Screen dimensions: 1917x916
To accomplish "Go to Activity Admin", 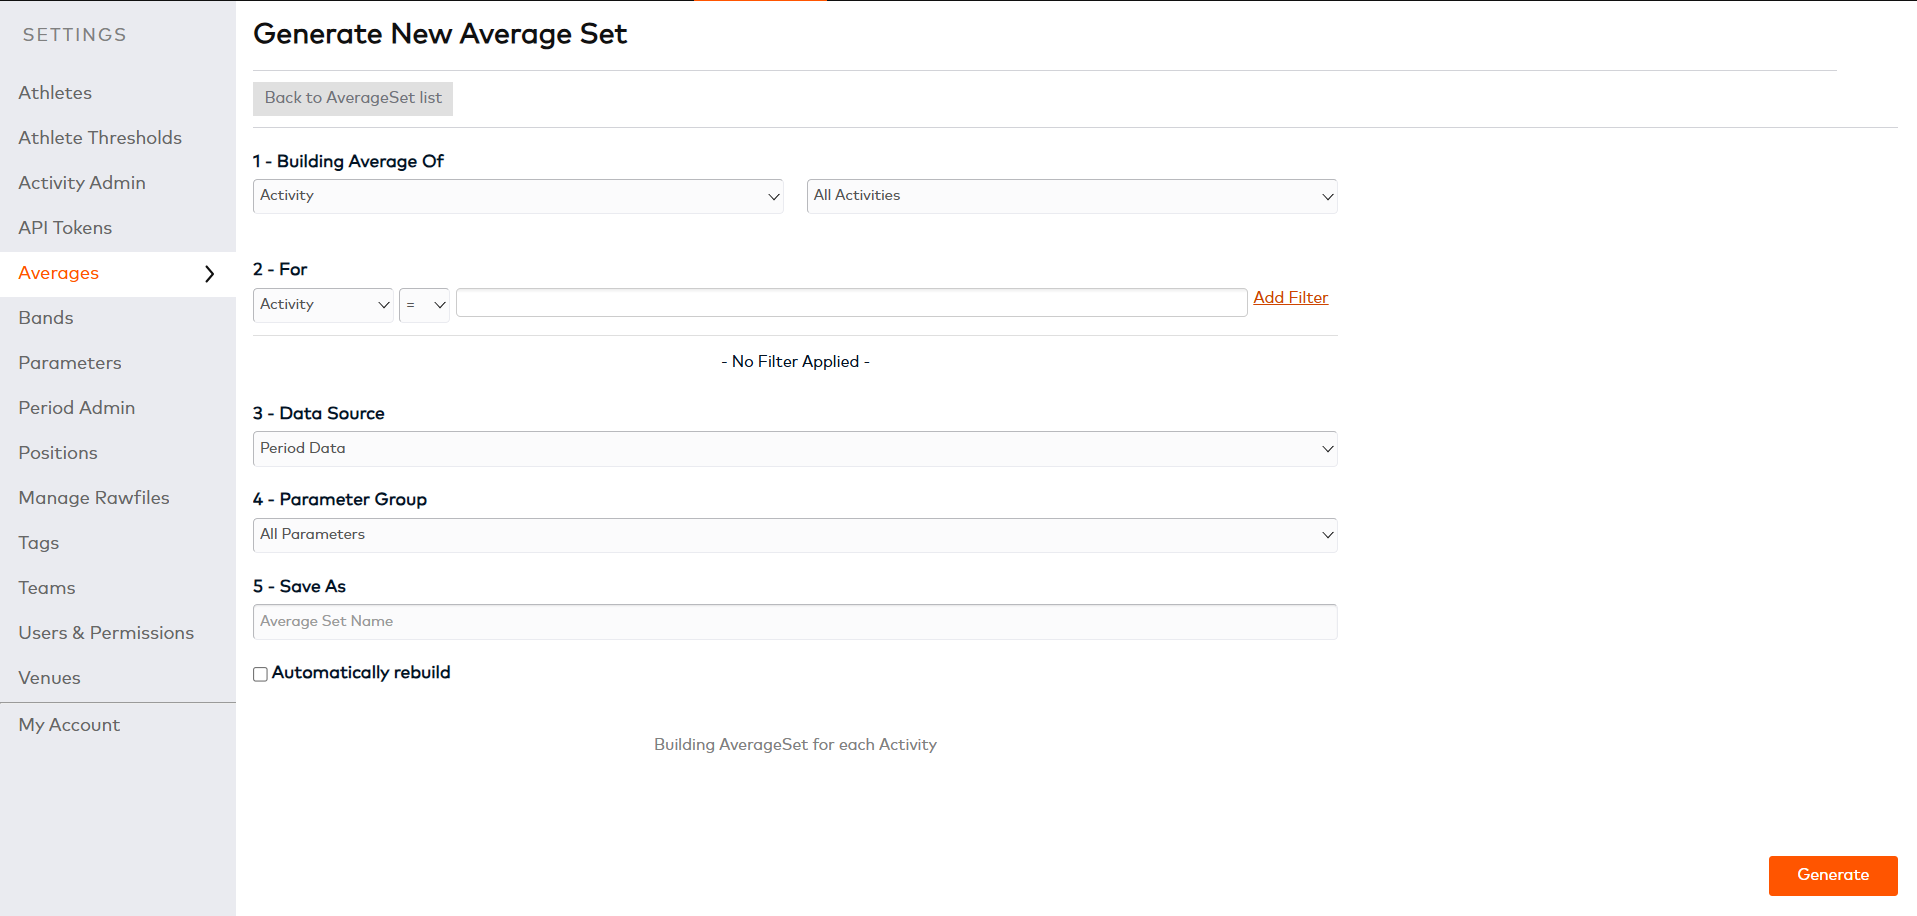I will pyautogui.click(x=82, y=183).
